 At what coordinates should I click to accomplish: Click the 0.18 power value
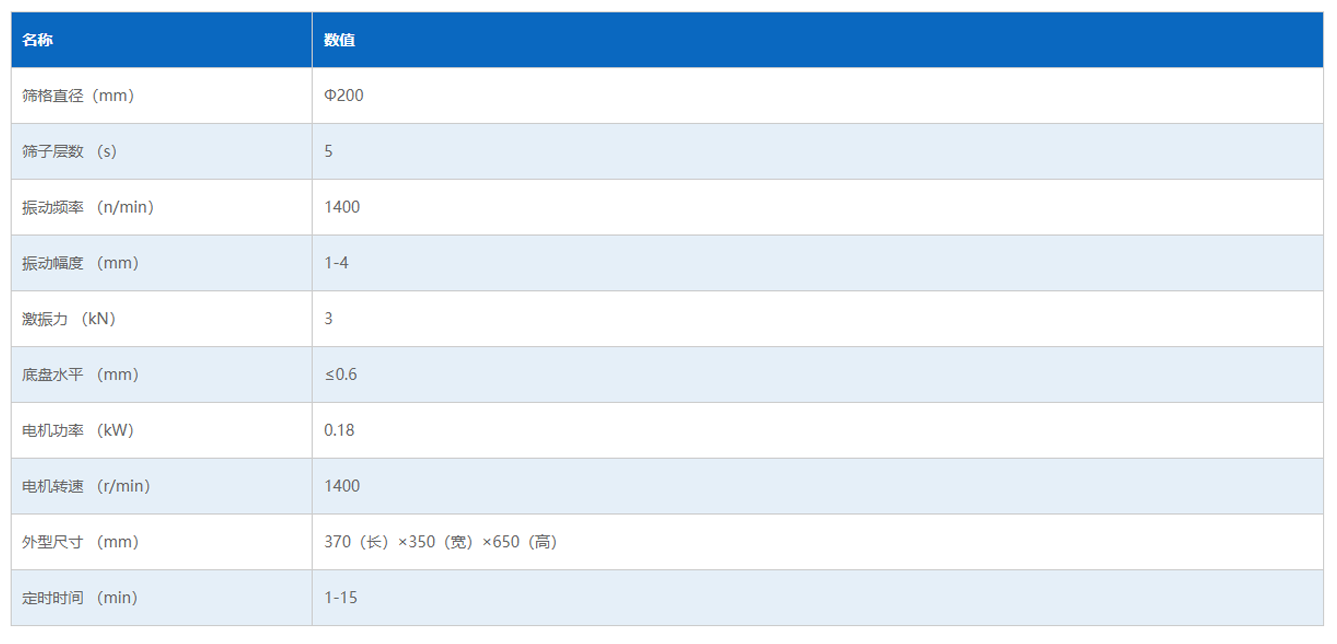click(339, 431)
